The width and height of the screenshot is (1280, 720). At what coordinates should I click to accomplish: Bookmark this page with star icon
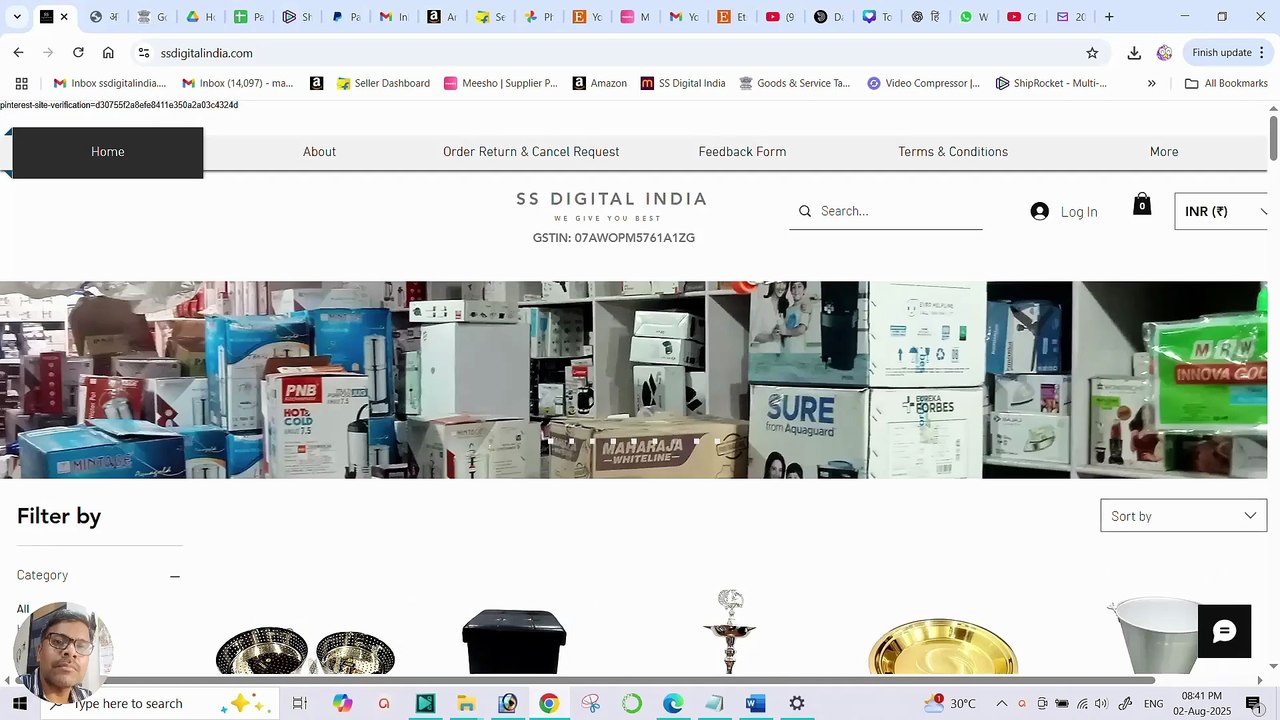pyautogui.click(x=1092, y=53)
